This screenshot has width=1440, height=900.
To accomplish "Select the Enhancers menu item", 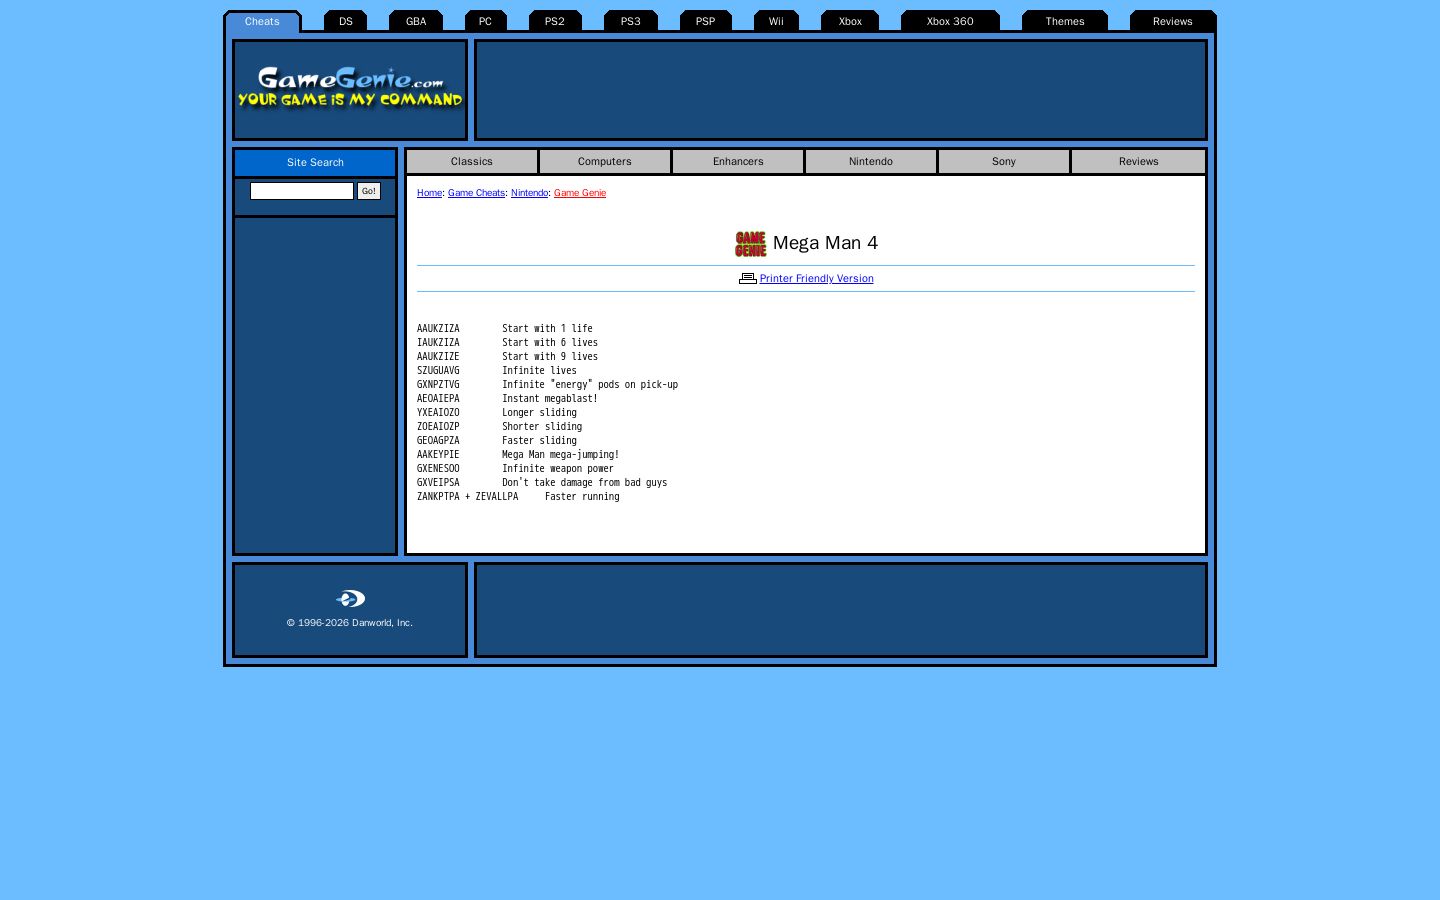I will click(x=738, y=162).
